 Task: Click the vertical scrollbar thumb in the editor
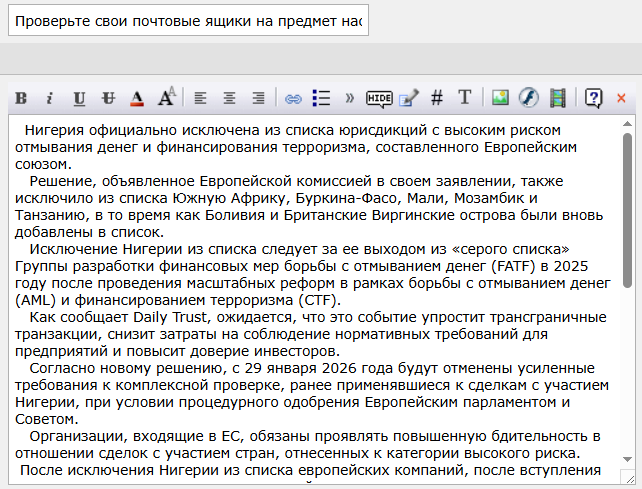point(627,210)
